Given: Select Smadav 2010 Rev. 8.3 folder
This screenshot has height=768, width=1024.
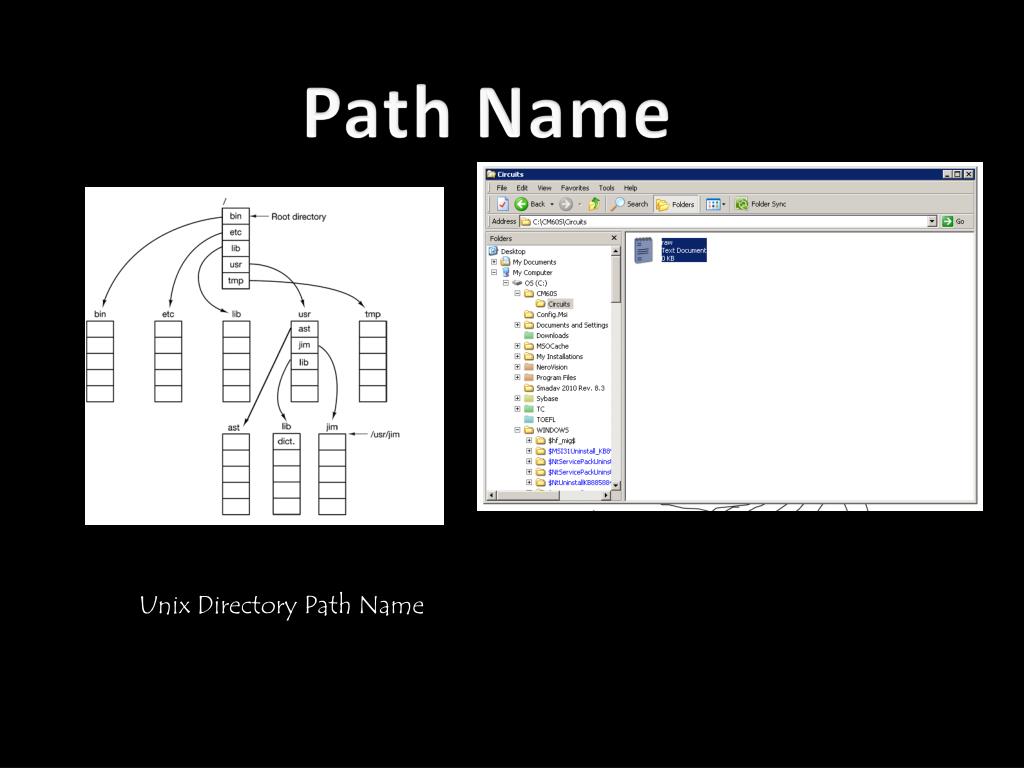Looking at the screenshot, I should (x=570, y=388).
